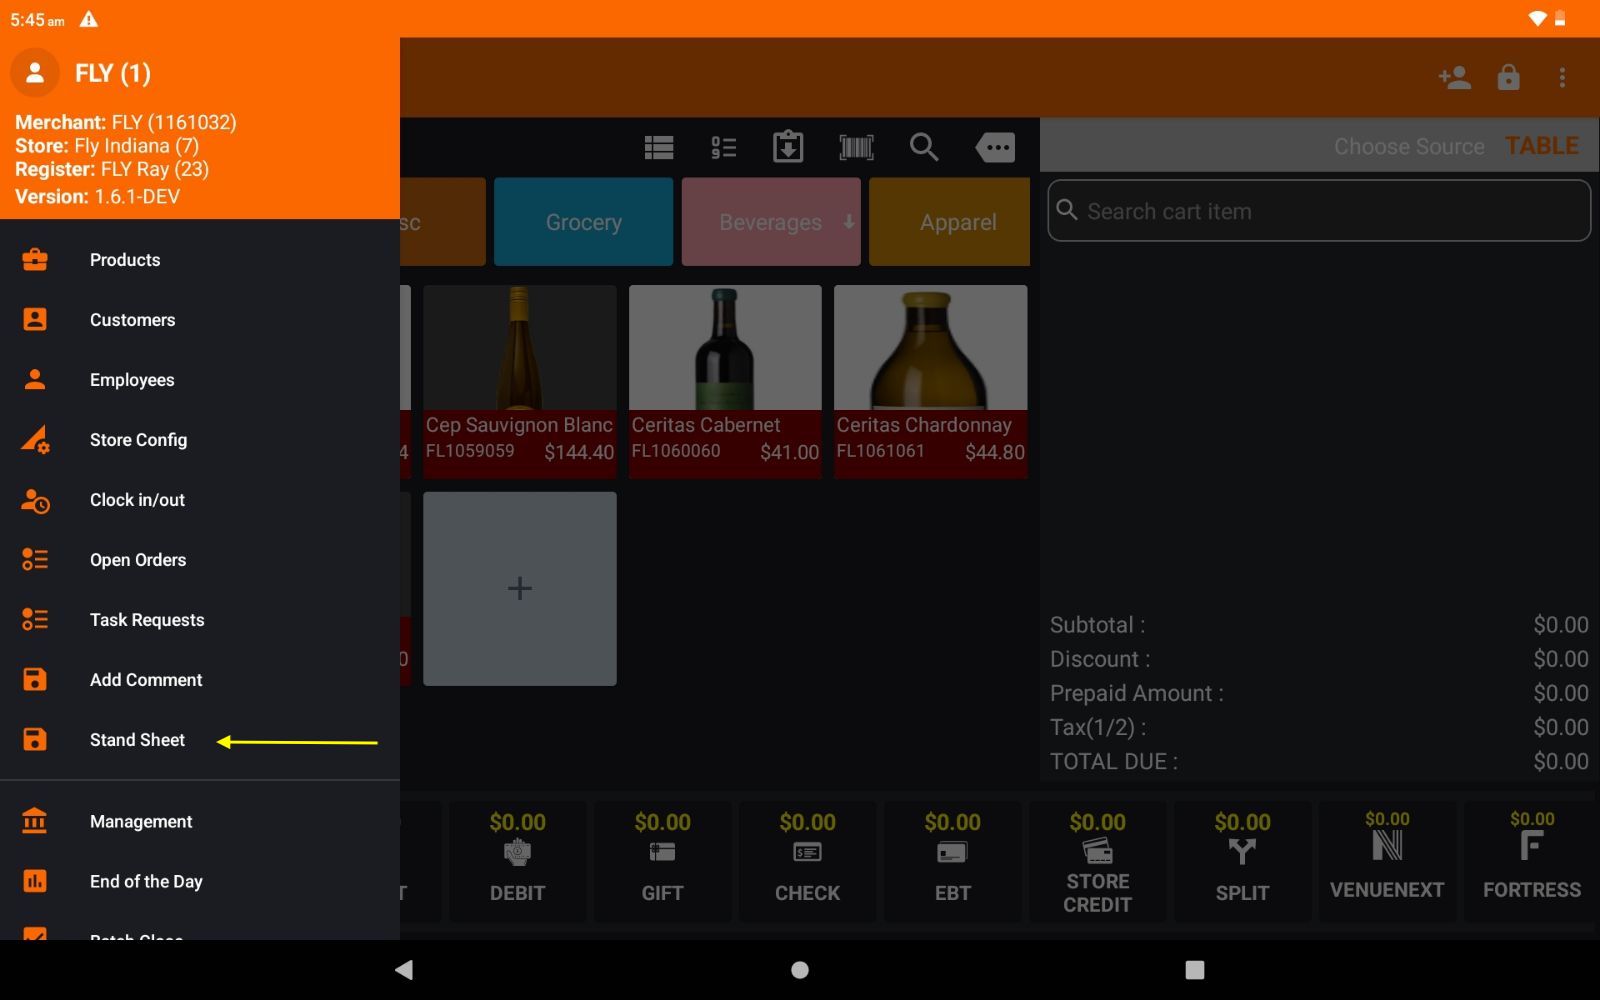Open the Stand Sheet menu item
The width and height of the screenshot is (1600, 1000).
point(137,740)
